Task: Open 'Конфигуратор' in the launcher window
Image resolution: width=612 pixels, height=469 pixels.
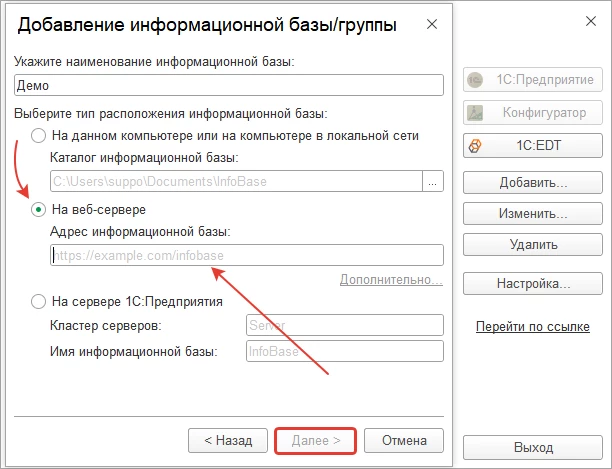Action: (x=533, y=112)
